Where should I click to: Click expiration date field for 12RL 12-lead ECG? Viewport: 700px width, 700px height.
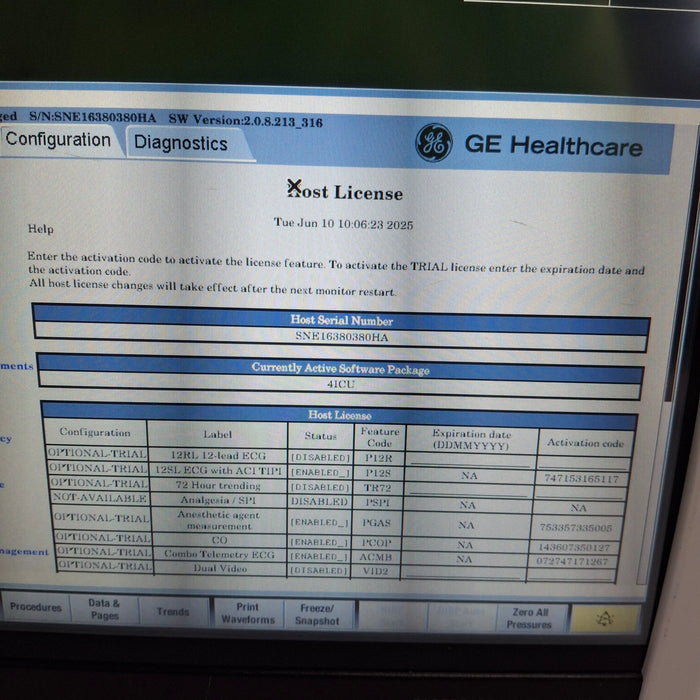click(470, 460)
